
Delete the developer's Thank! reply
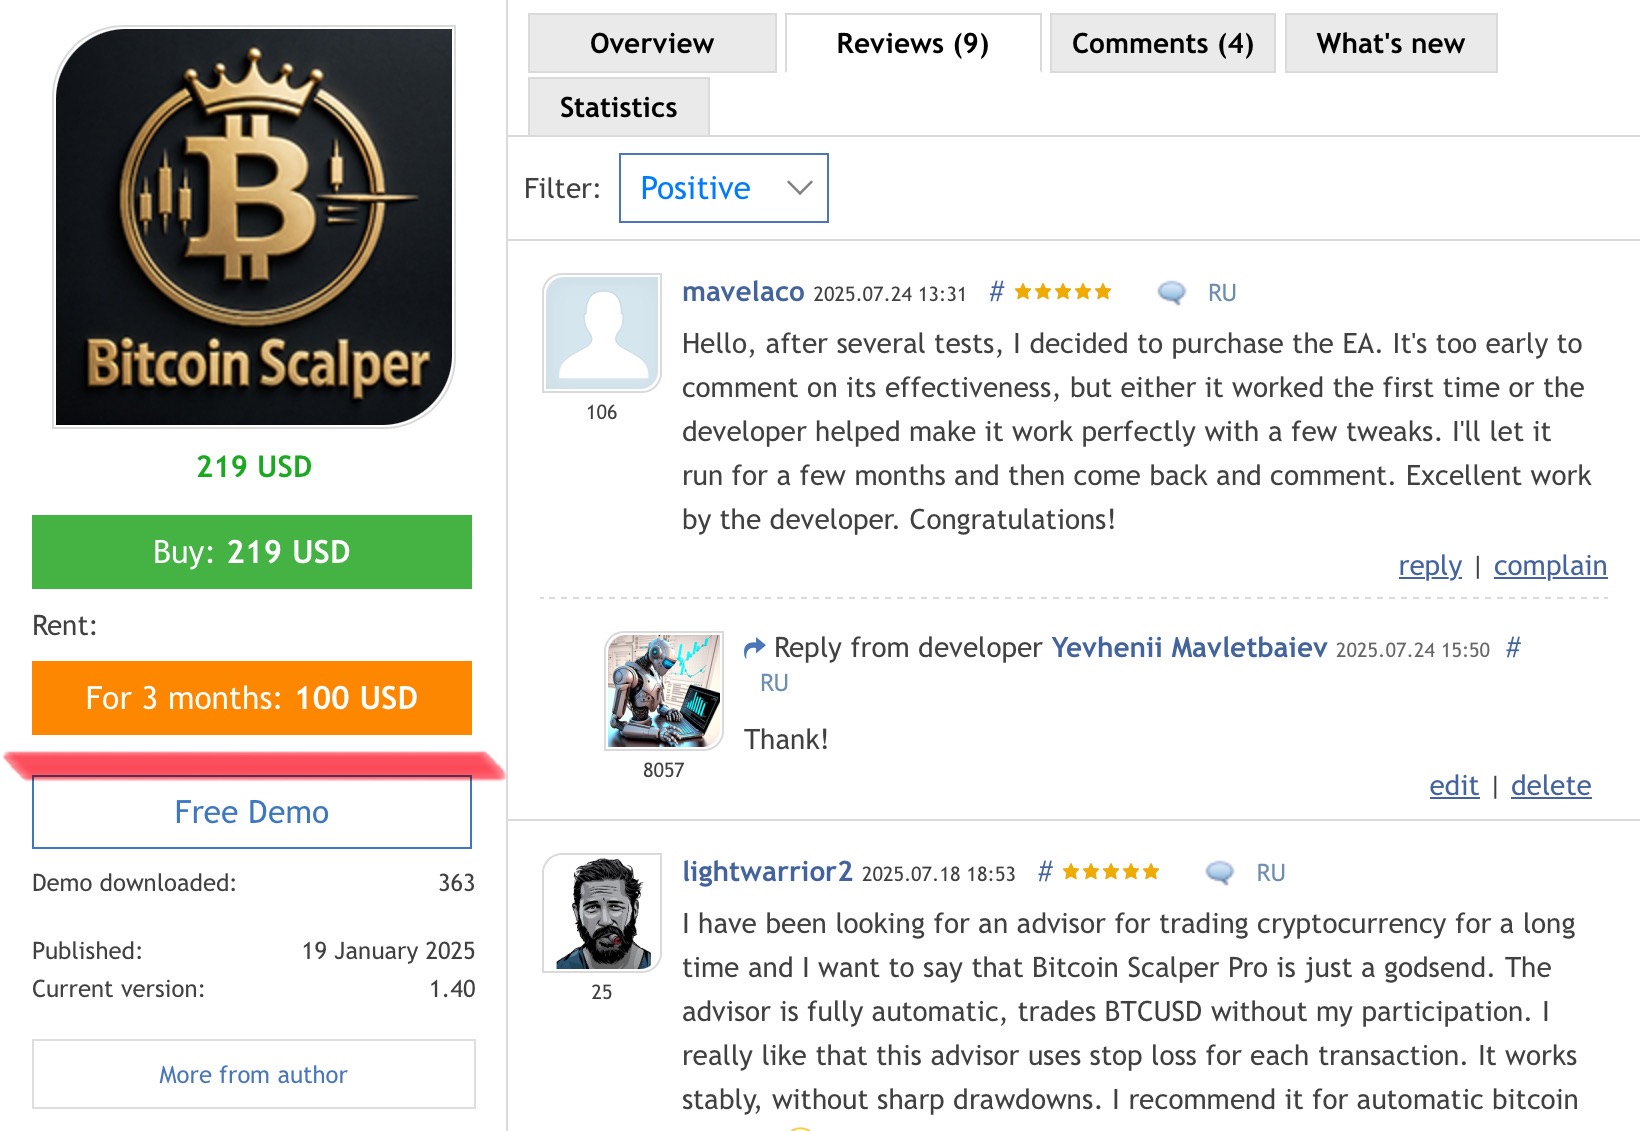click(x=1550, y=786)
